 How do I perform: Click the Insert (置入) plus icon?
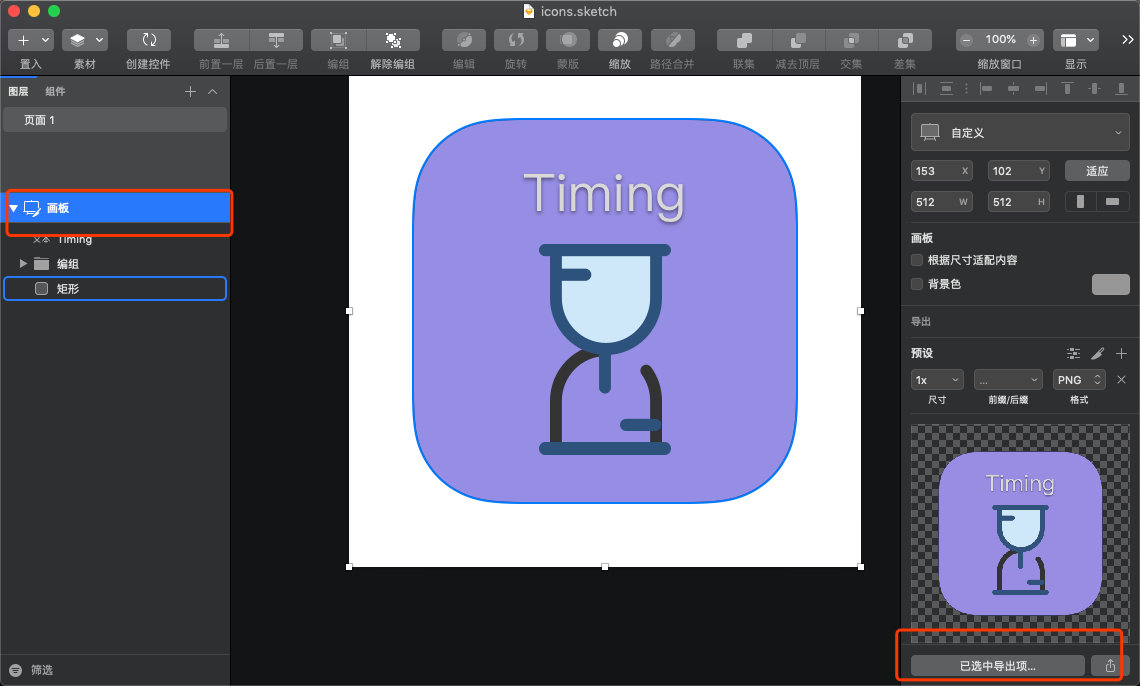coord(23,40)
